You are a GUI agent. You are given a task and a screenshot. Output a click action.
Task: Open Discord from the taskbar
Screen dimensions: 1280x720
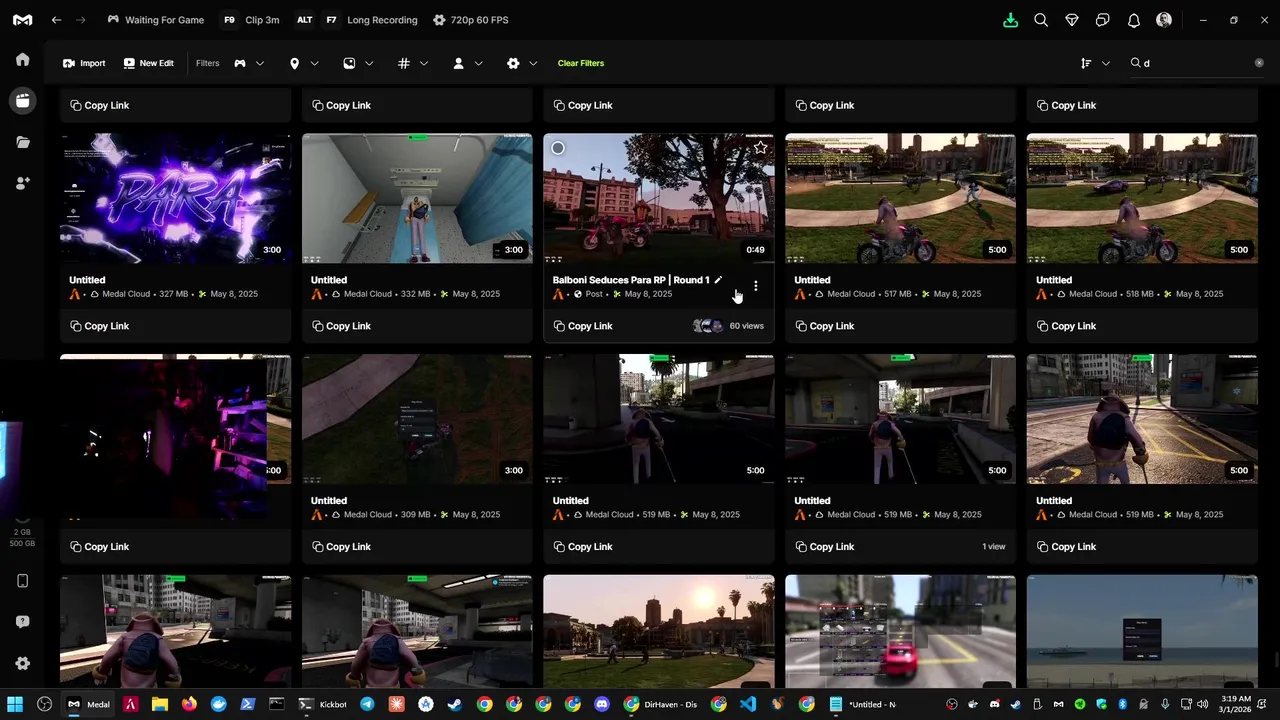click(601, 704)
